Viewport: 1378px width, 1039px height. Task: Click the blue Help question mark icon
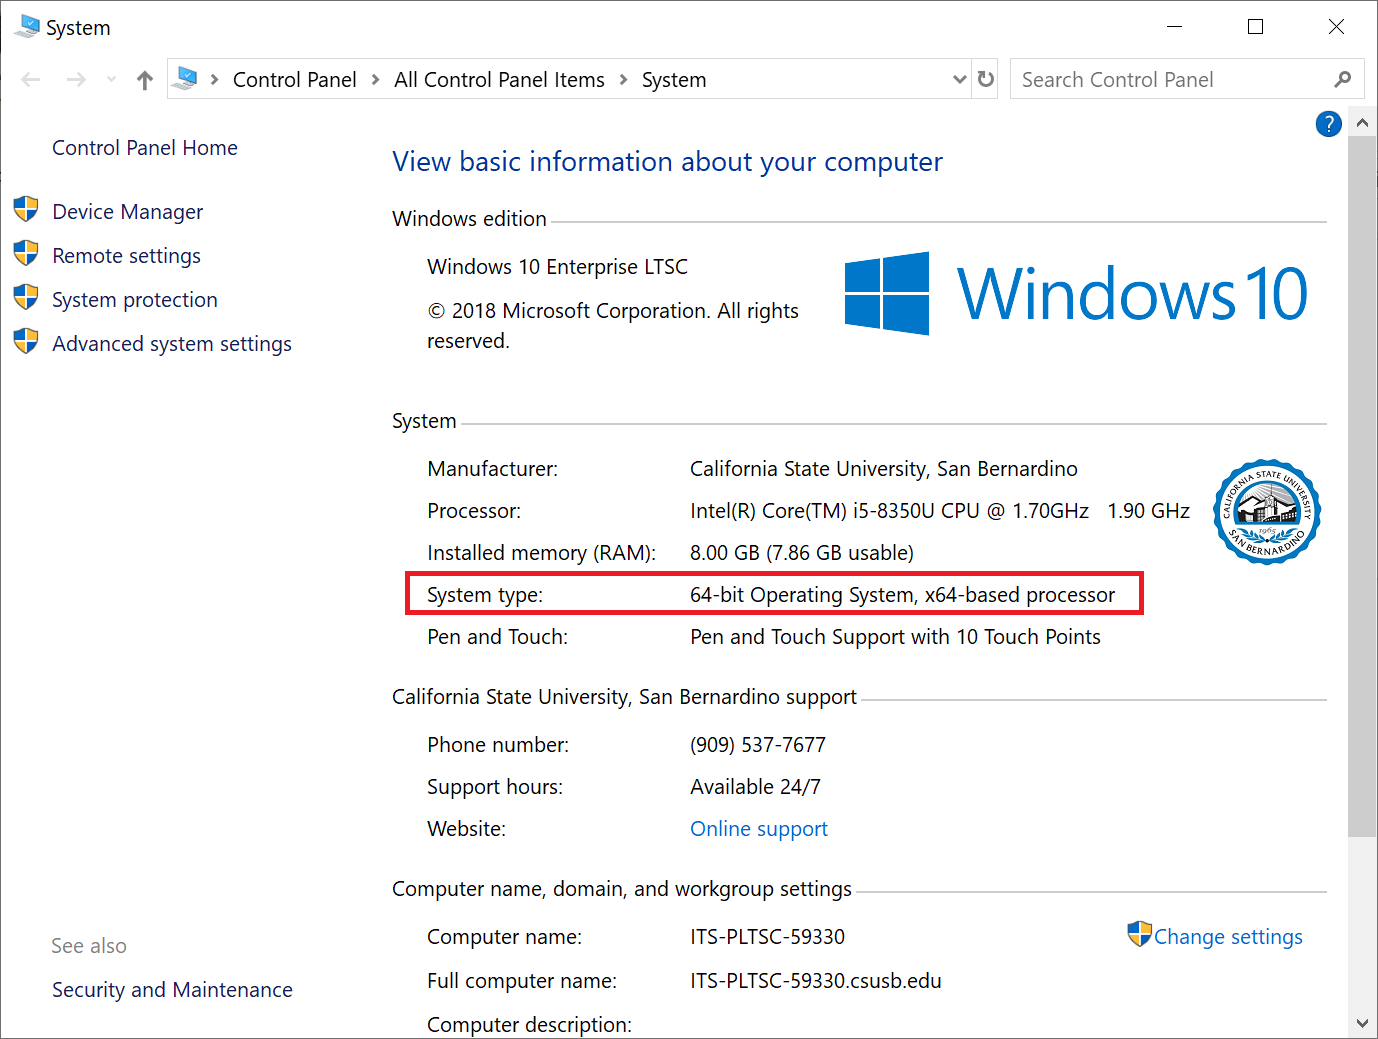(1328, 124)
